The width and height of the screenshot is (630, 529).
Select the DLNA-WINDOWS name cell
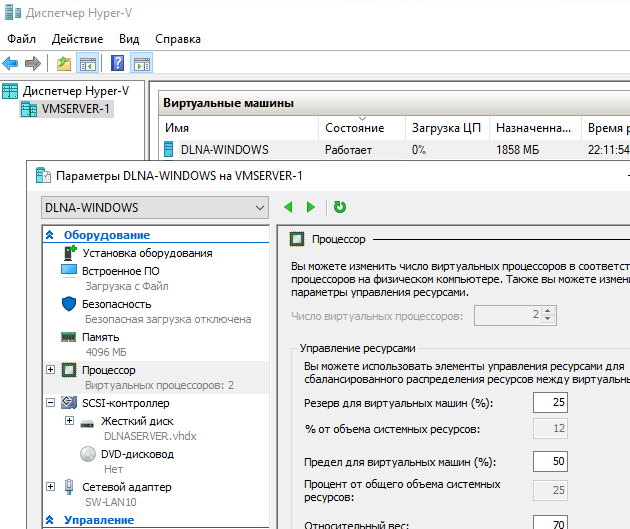(225, 150)
